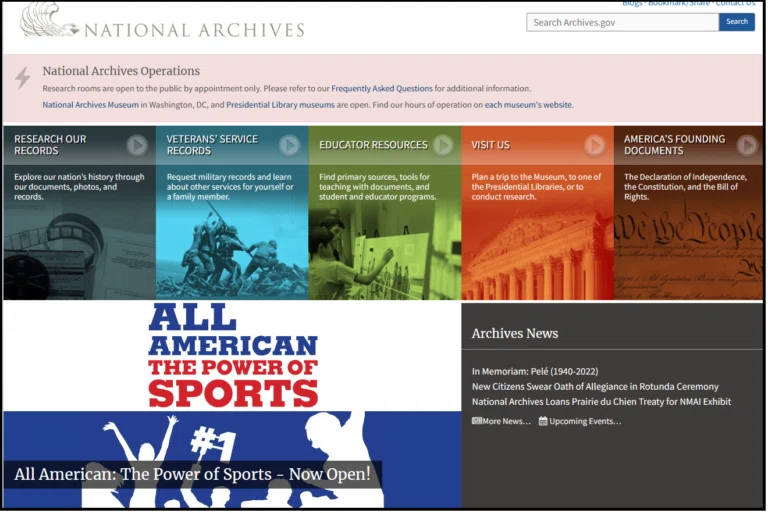The width and height of the screenshot is (768, 513).
Task: Follow the Presidential Library museums link
Action: tap(281, 105)
